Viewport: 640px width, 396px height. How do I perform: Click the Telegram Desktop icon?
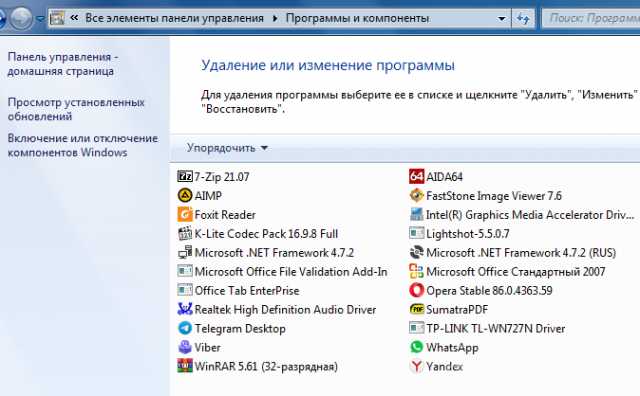[185, 328]
